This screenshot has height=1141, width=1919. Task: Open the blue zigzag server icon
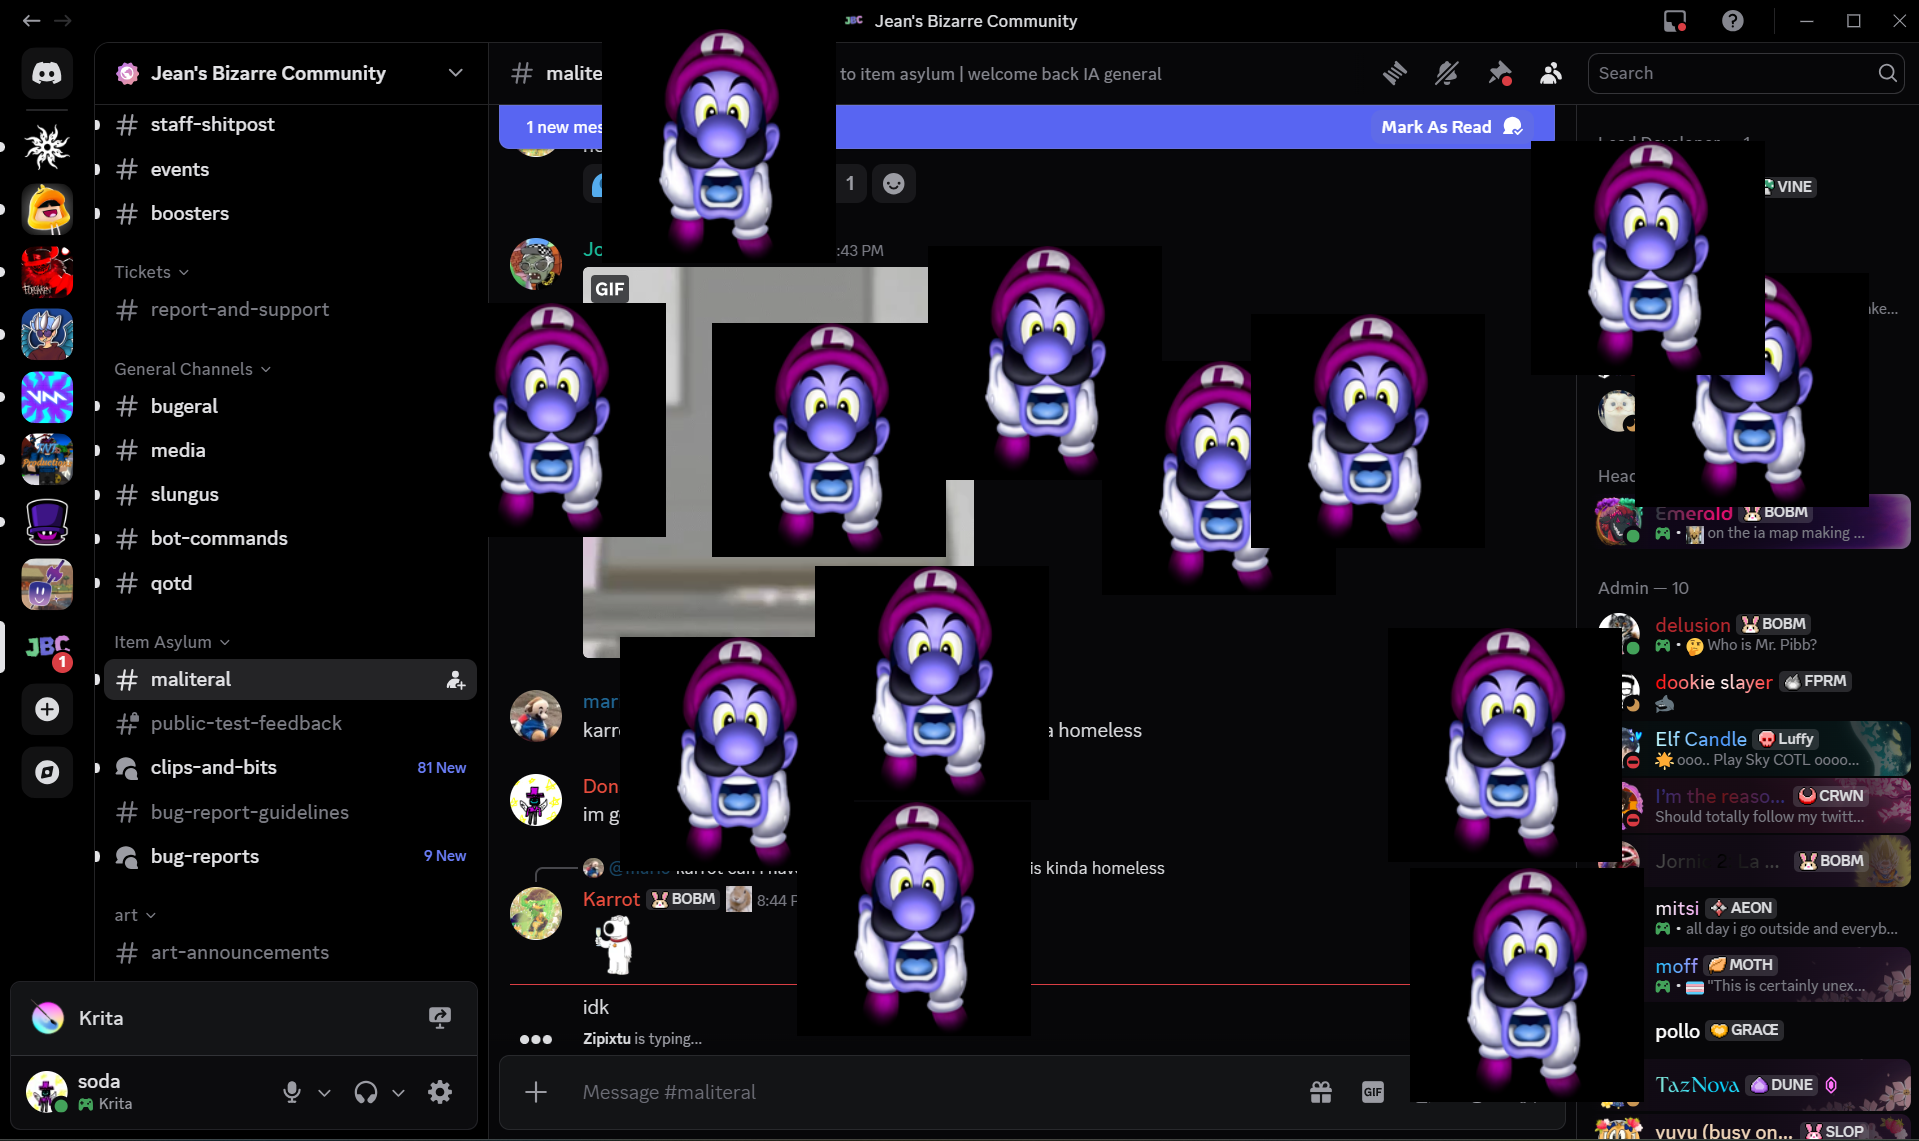(x=47, y=397)
